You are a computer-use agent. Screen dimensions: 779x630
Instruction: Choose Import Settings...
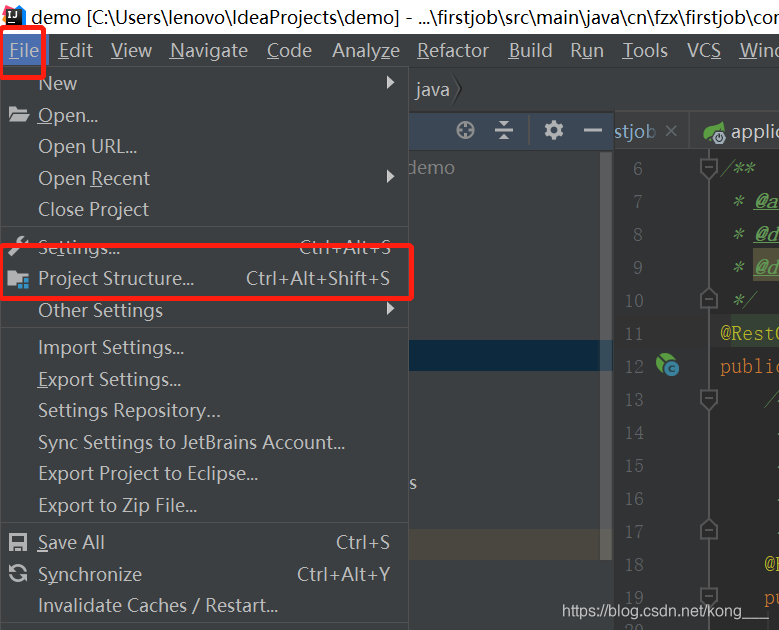204,348
